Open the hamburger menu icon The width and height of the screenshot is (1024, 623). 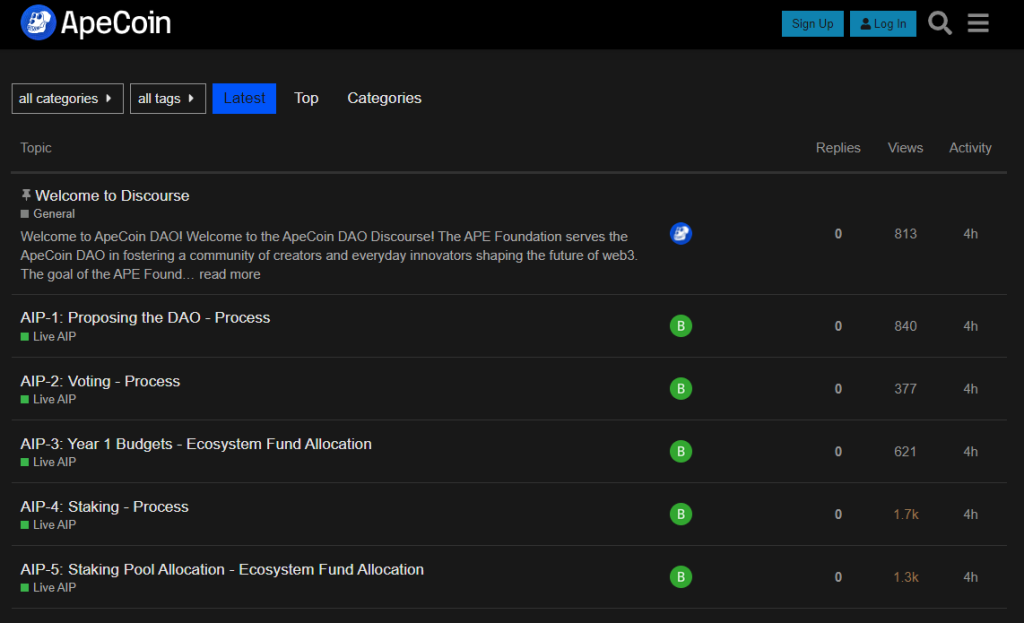pyautogui.click(x=978, y=24)
